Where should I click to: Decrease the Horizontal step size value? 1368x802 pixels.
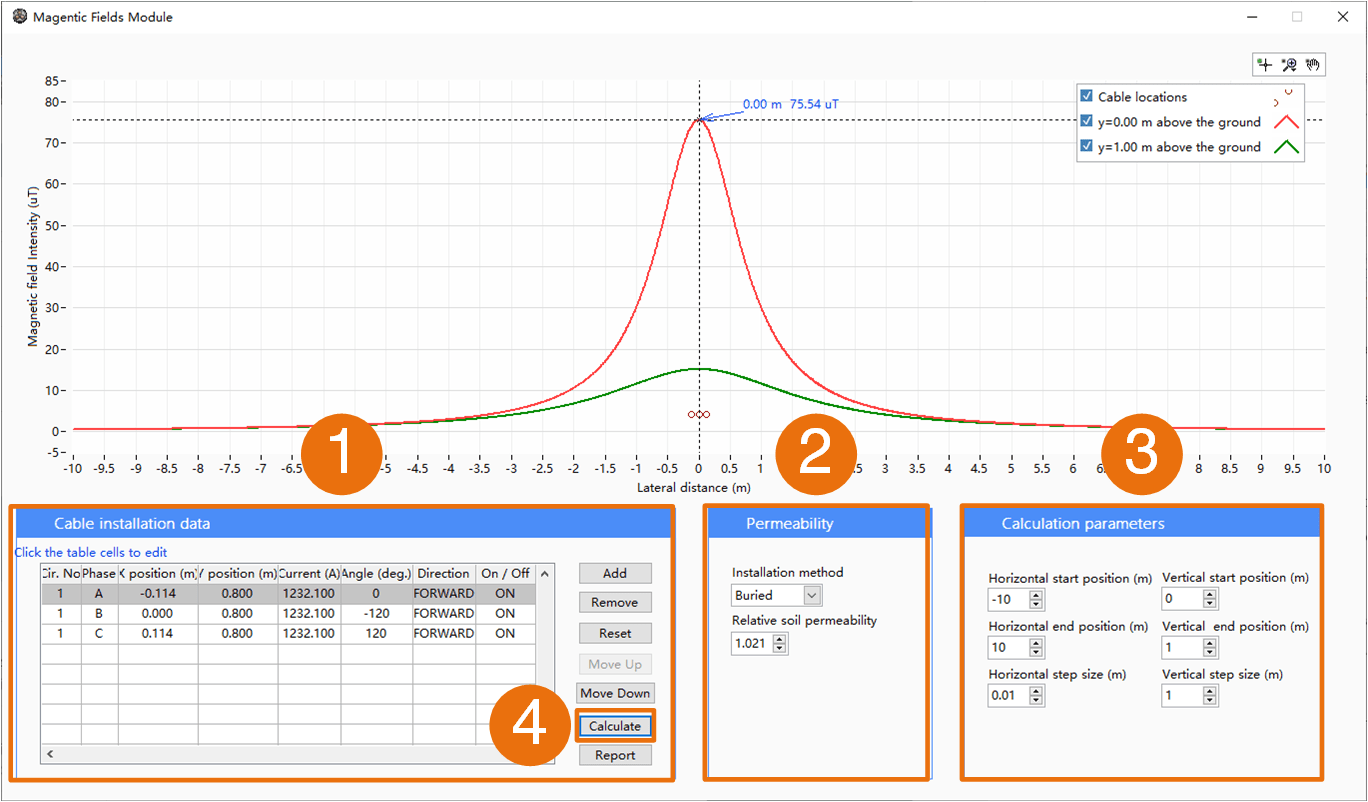1036,700
